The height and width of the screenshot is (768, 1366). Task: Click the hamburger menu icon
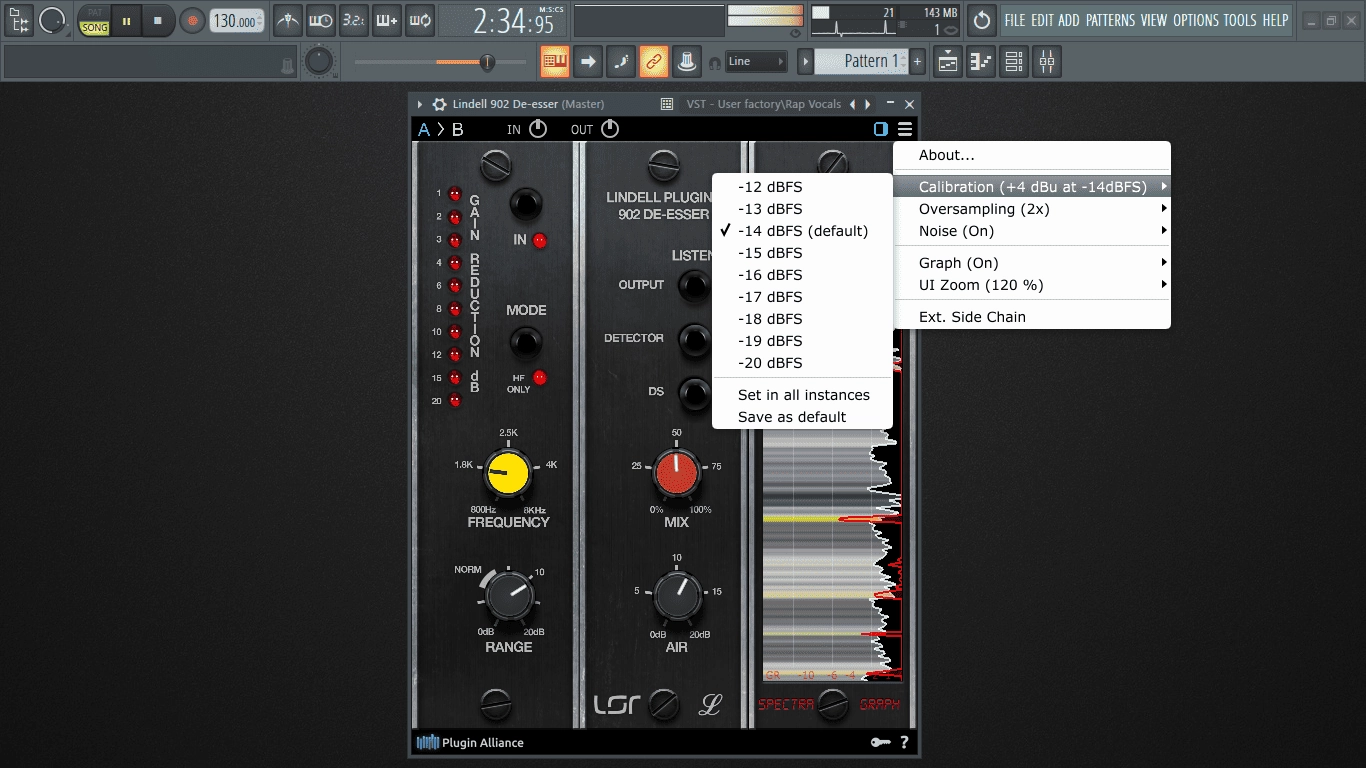tap(905, 129)
